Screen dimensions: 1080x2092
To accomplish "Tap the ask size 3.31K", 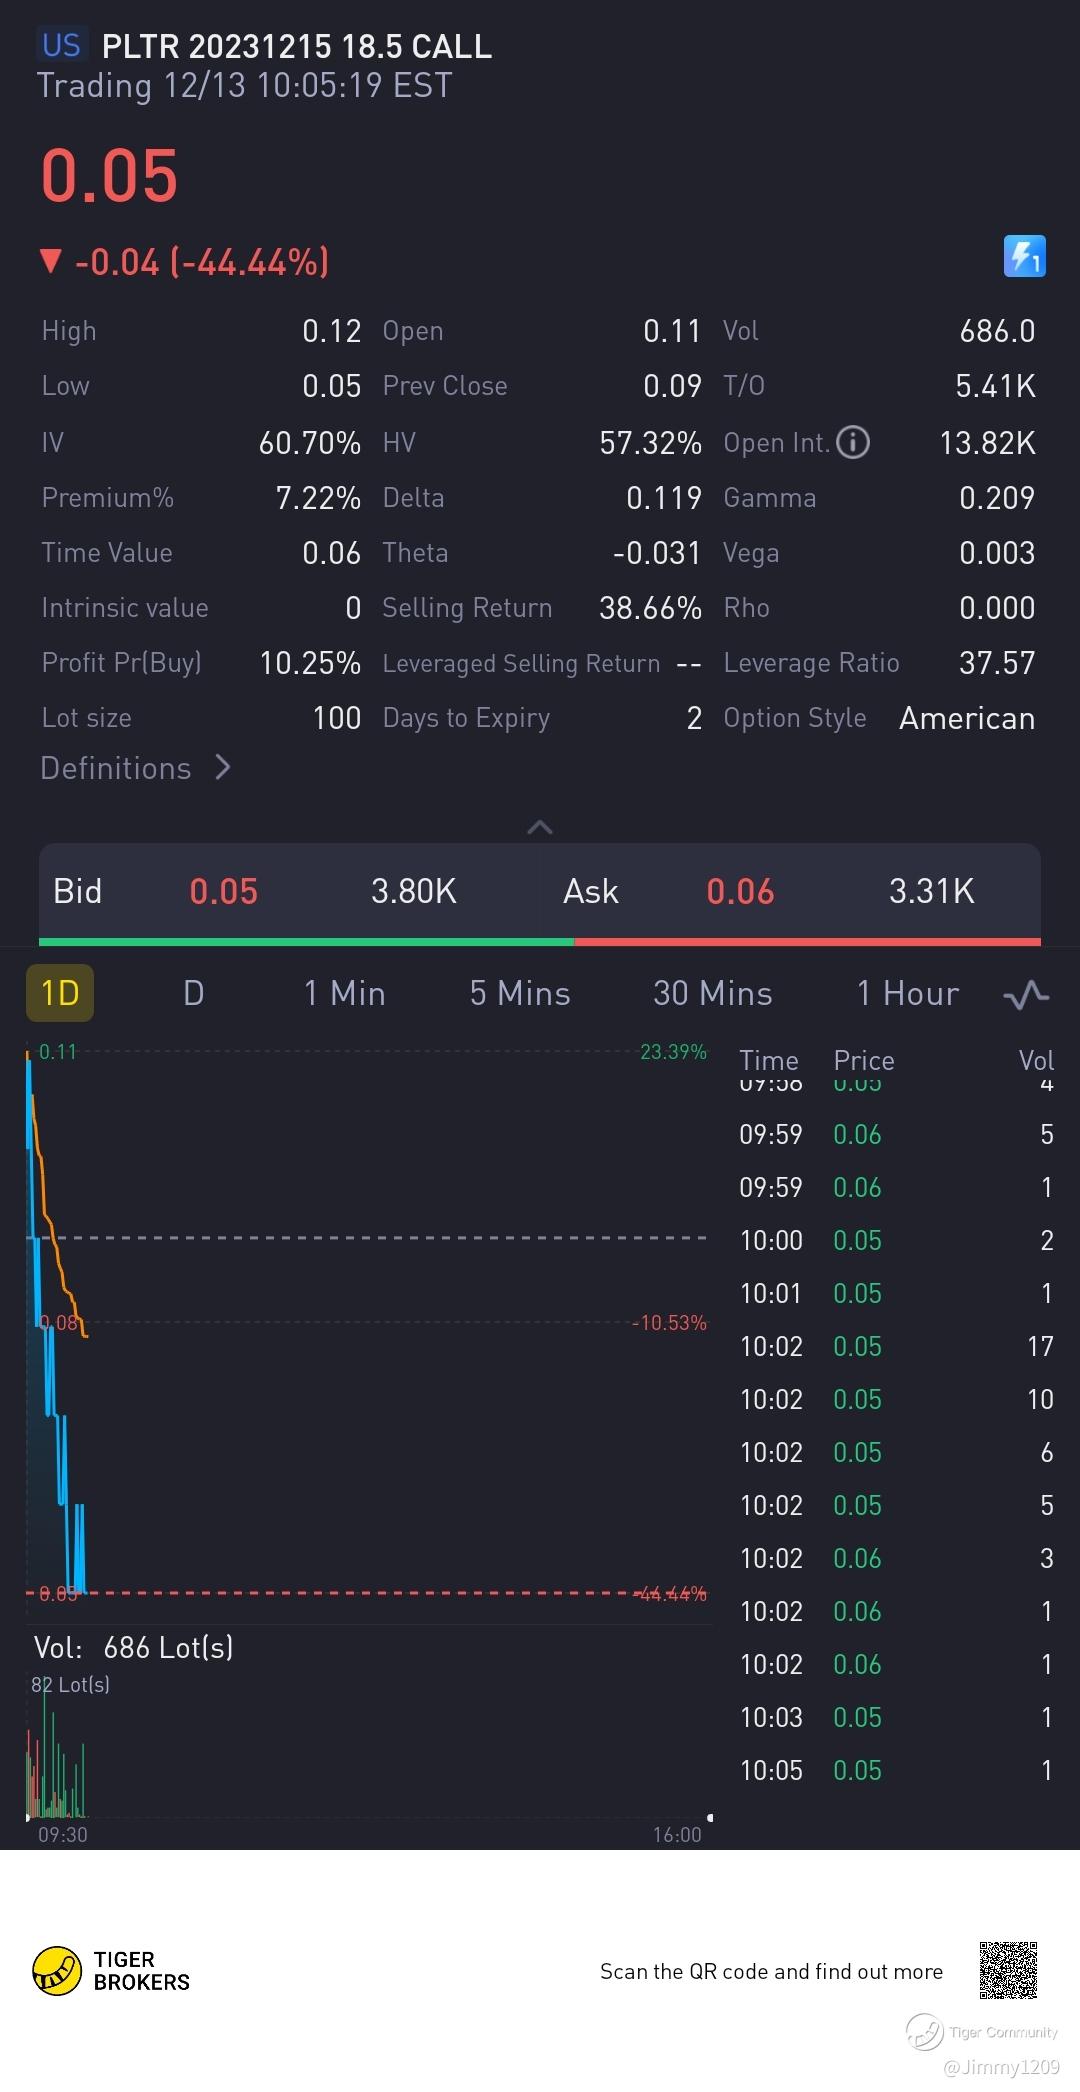I will pos(931,891).
